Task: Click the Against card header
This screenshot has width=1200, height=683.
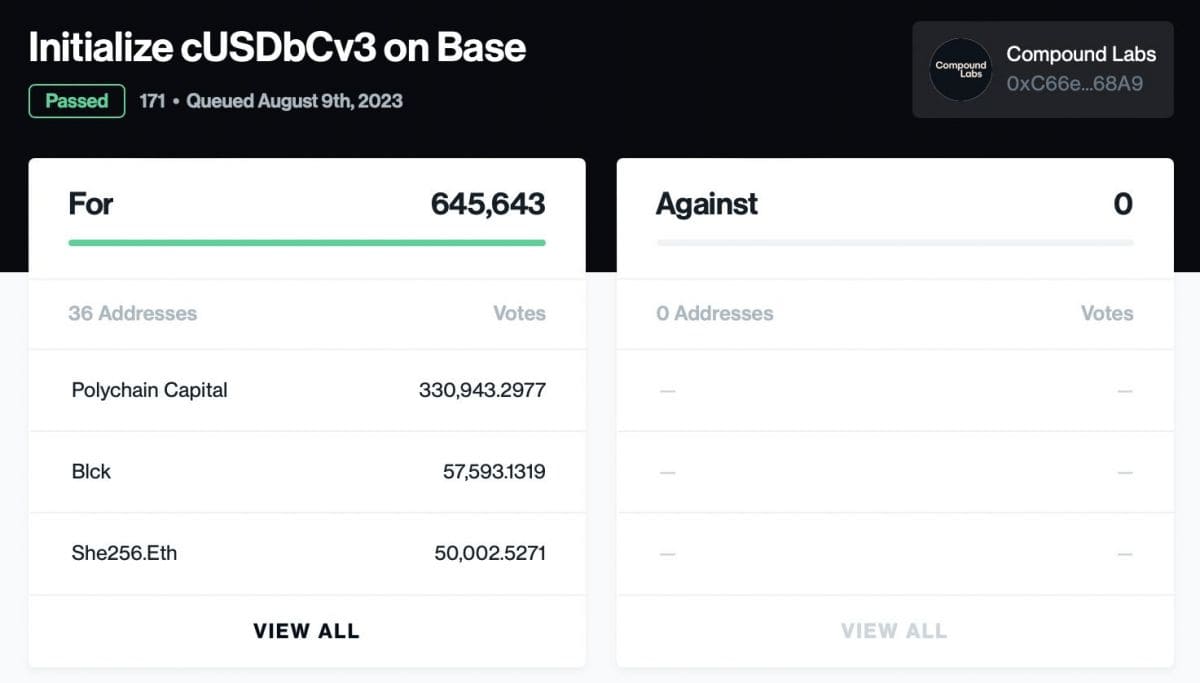Action: [x=705, y=204]
